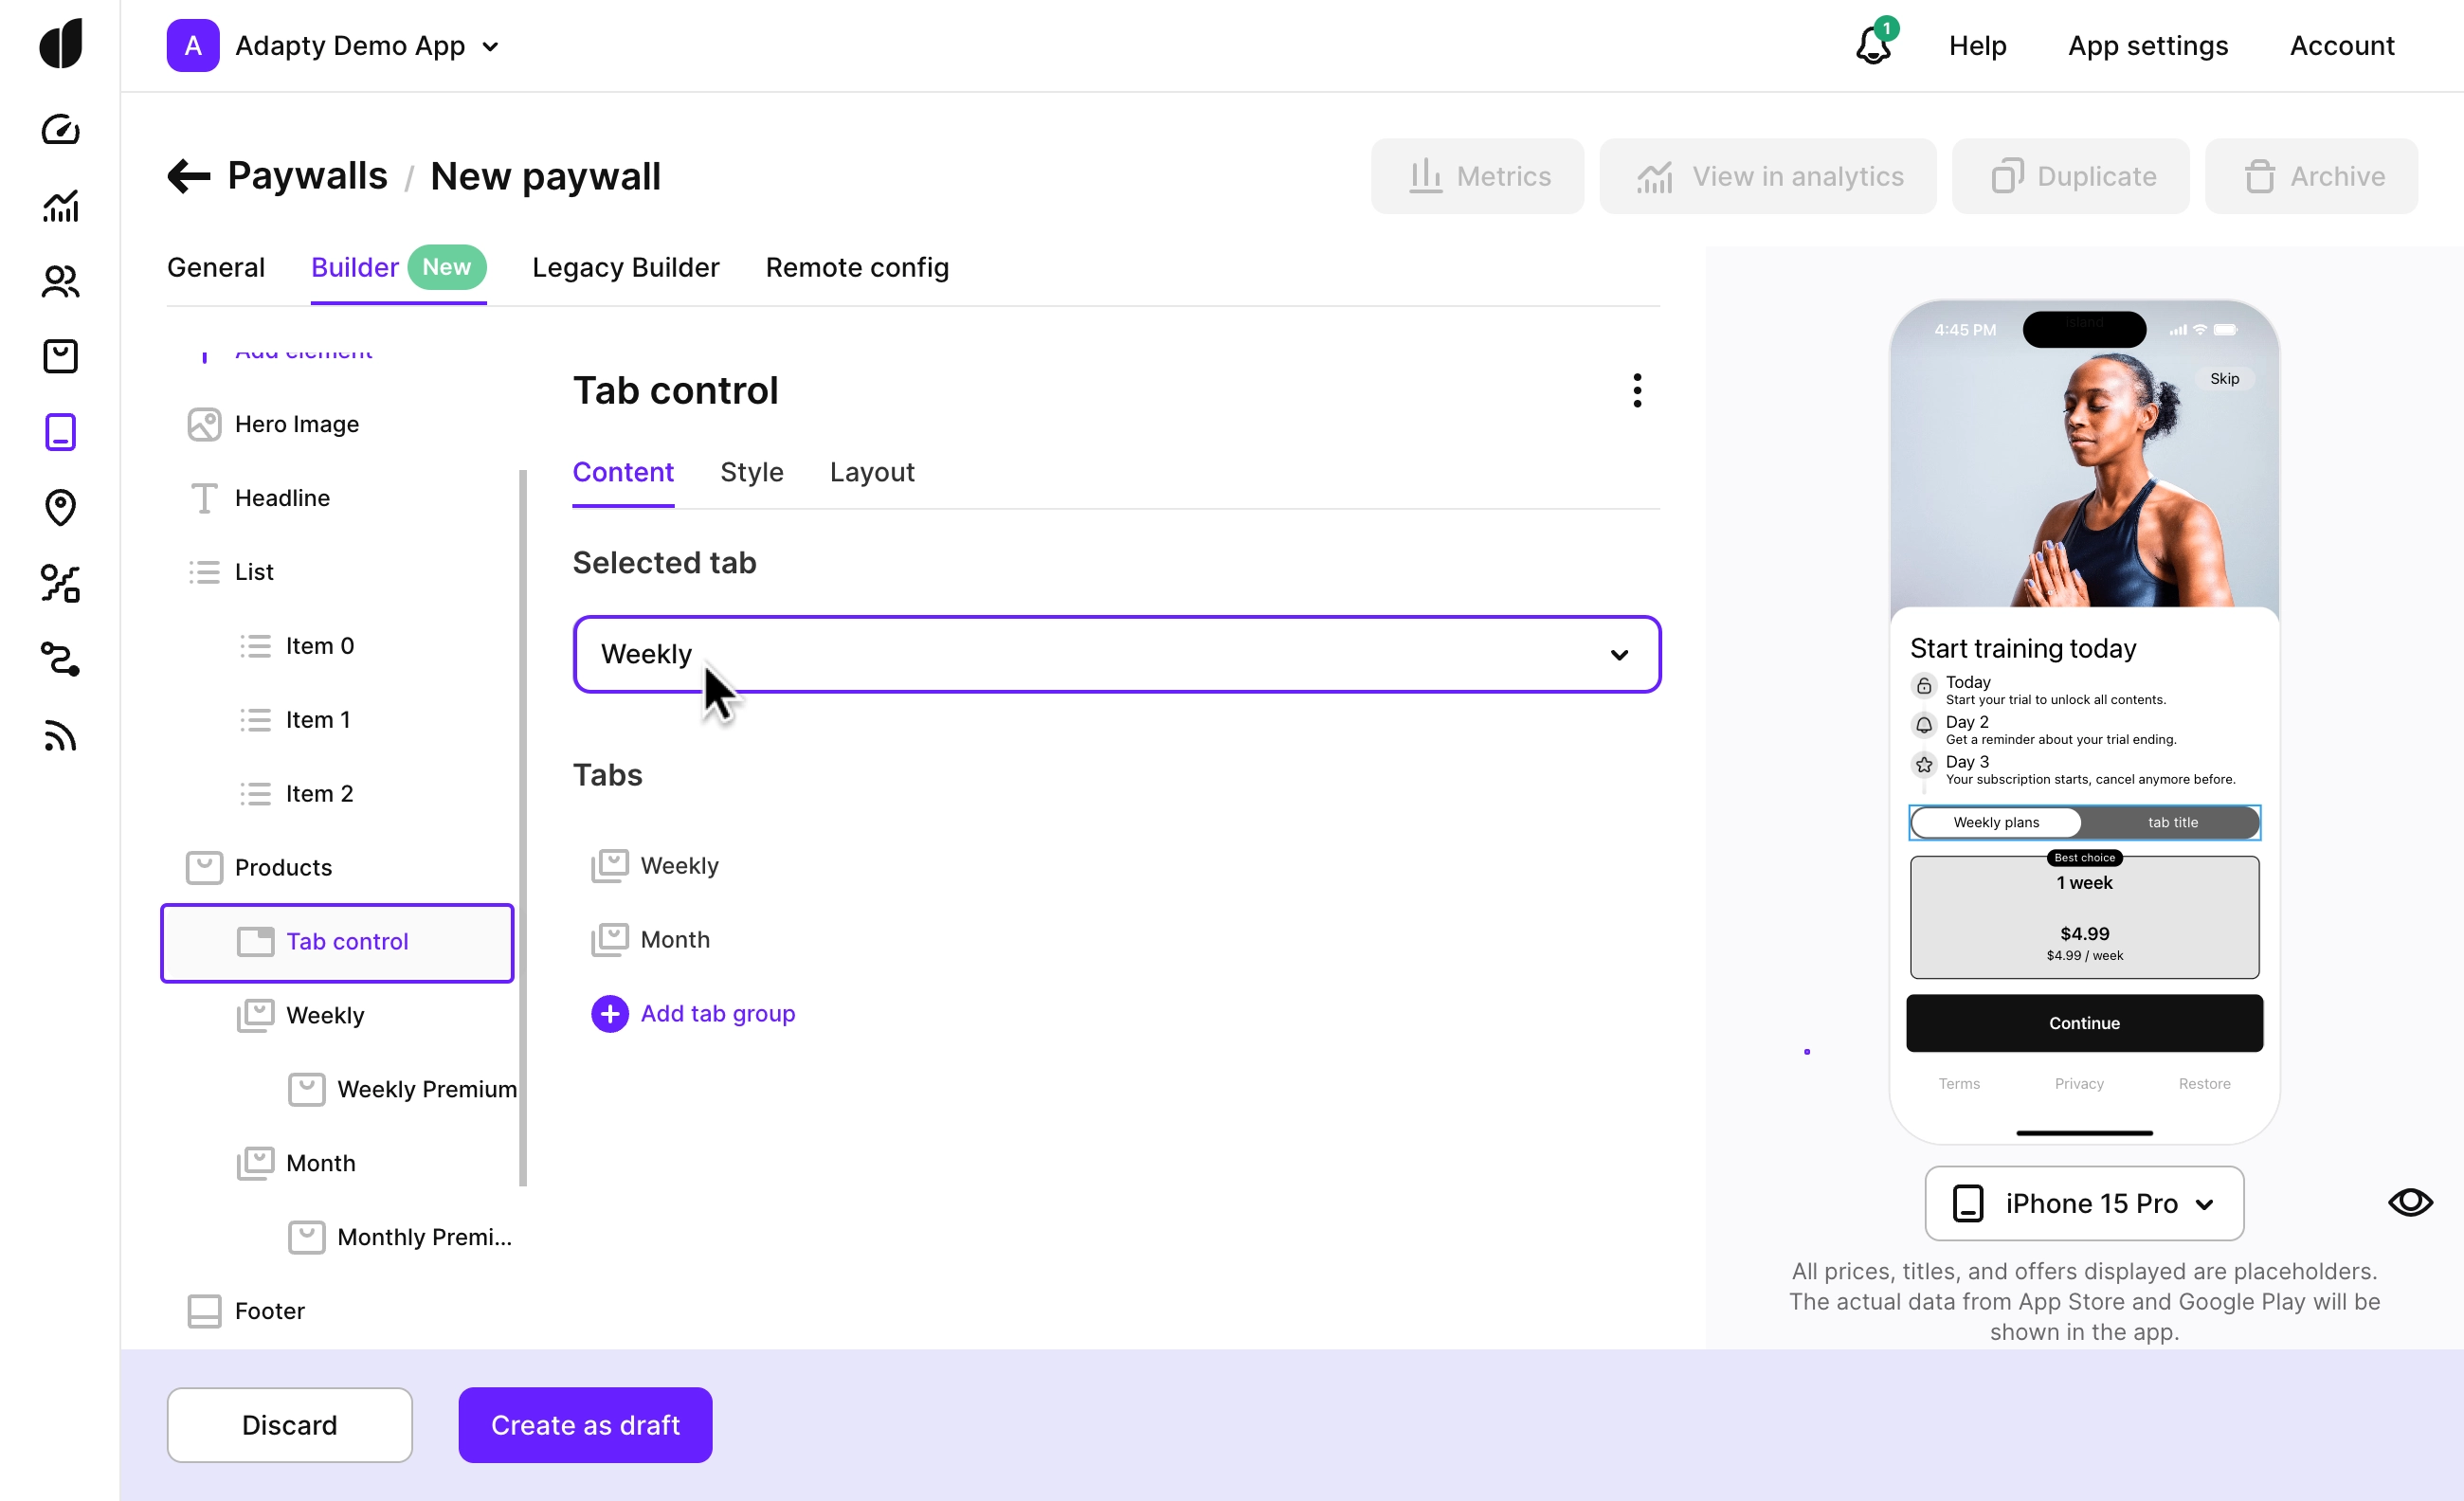
Task: Open the iPhone 15 Pro device dropdown
Action: pos(2084,1203)
